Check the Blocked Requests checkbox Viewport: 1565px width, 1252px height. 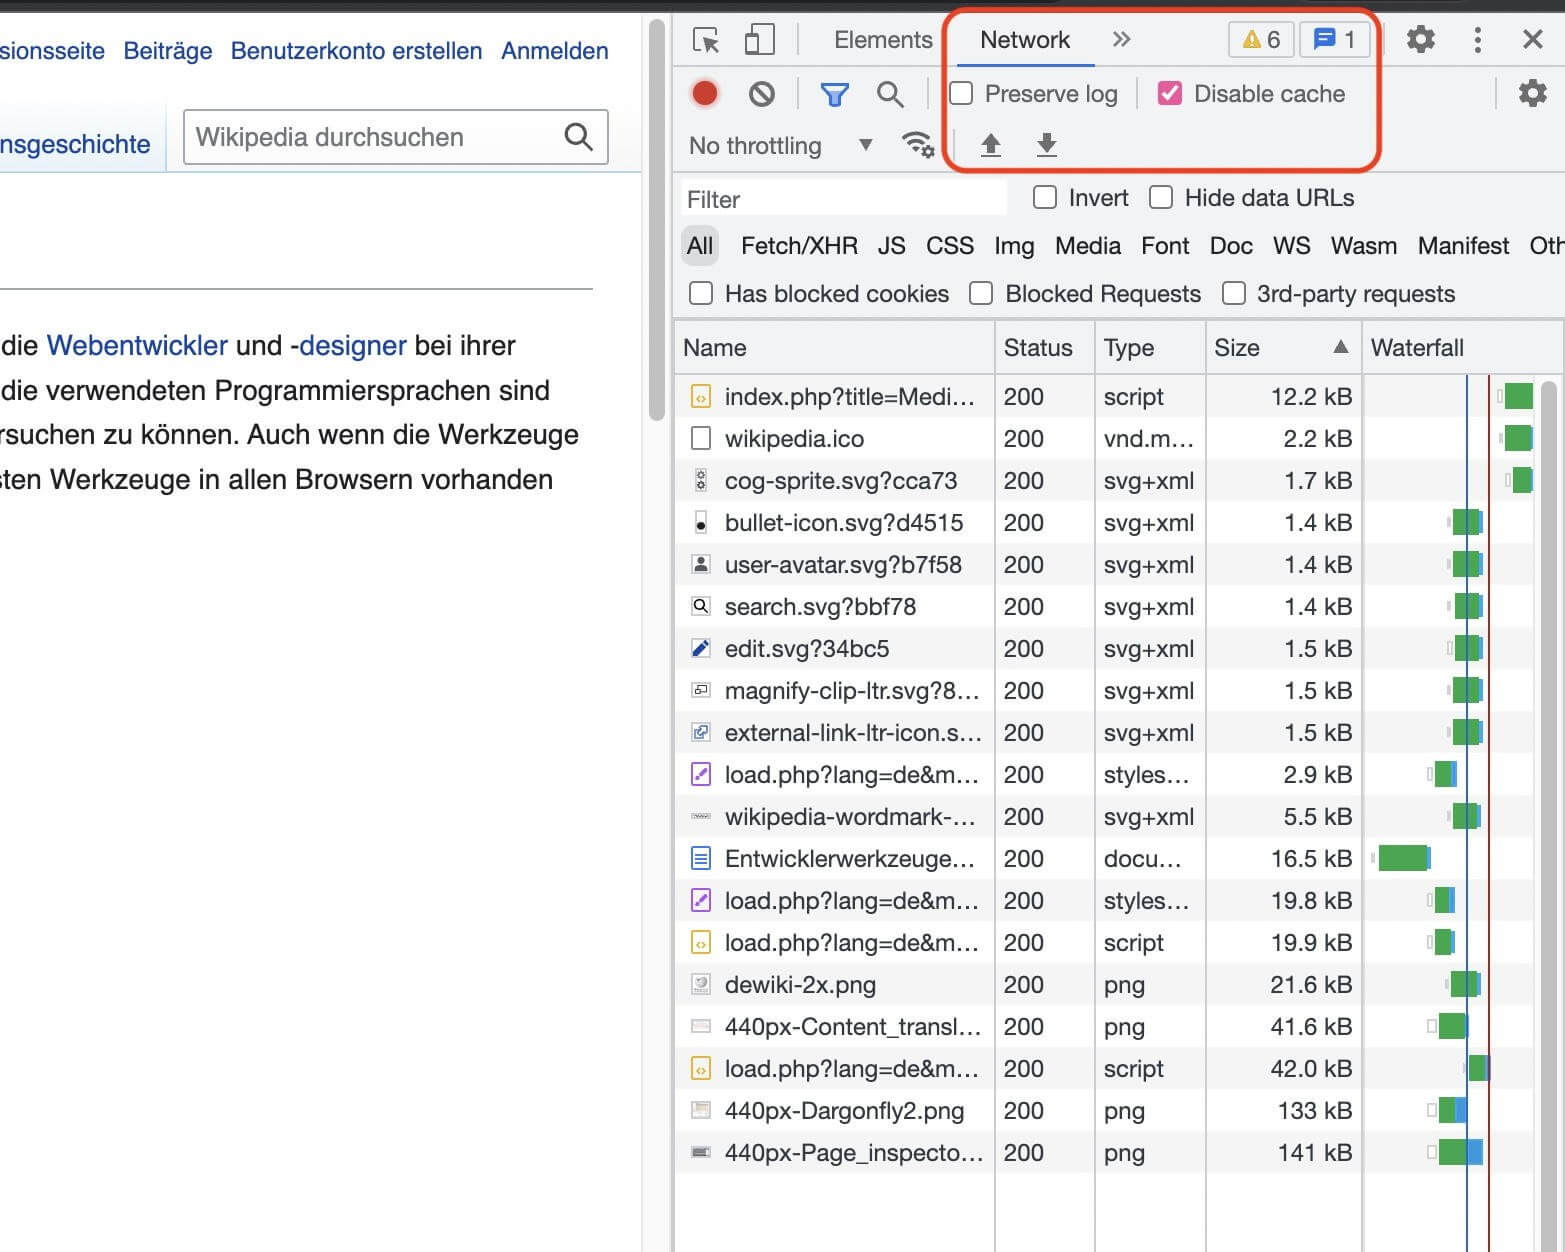pyautogui.click(x=981, y=294)
